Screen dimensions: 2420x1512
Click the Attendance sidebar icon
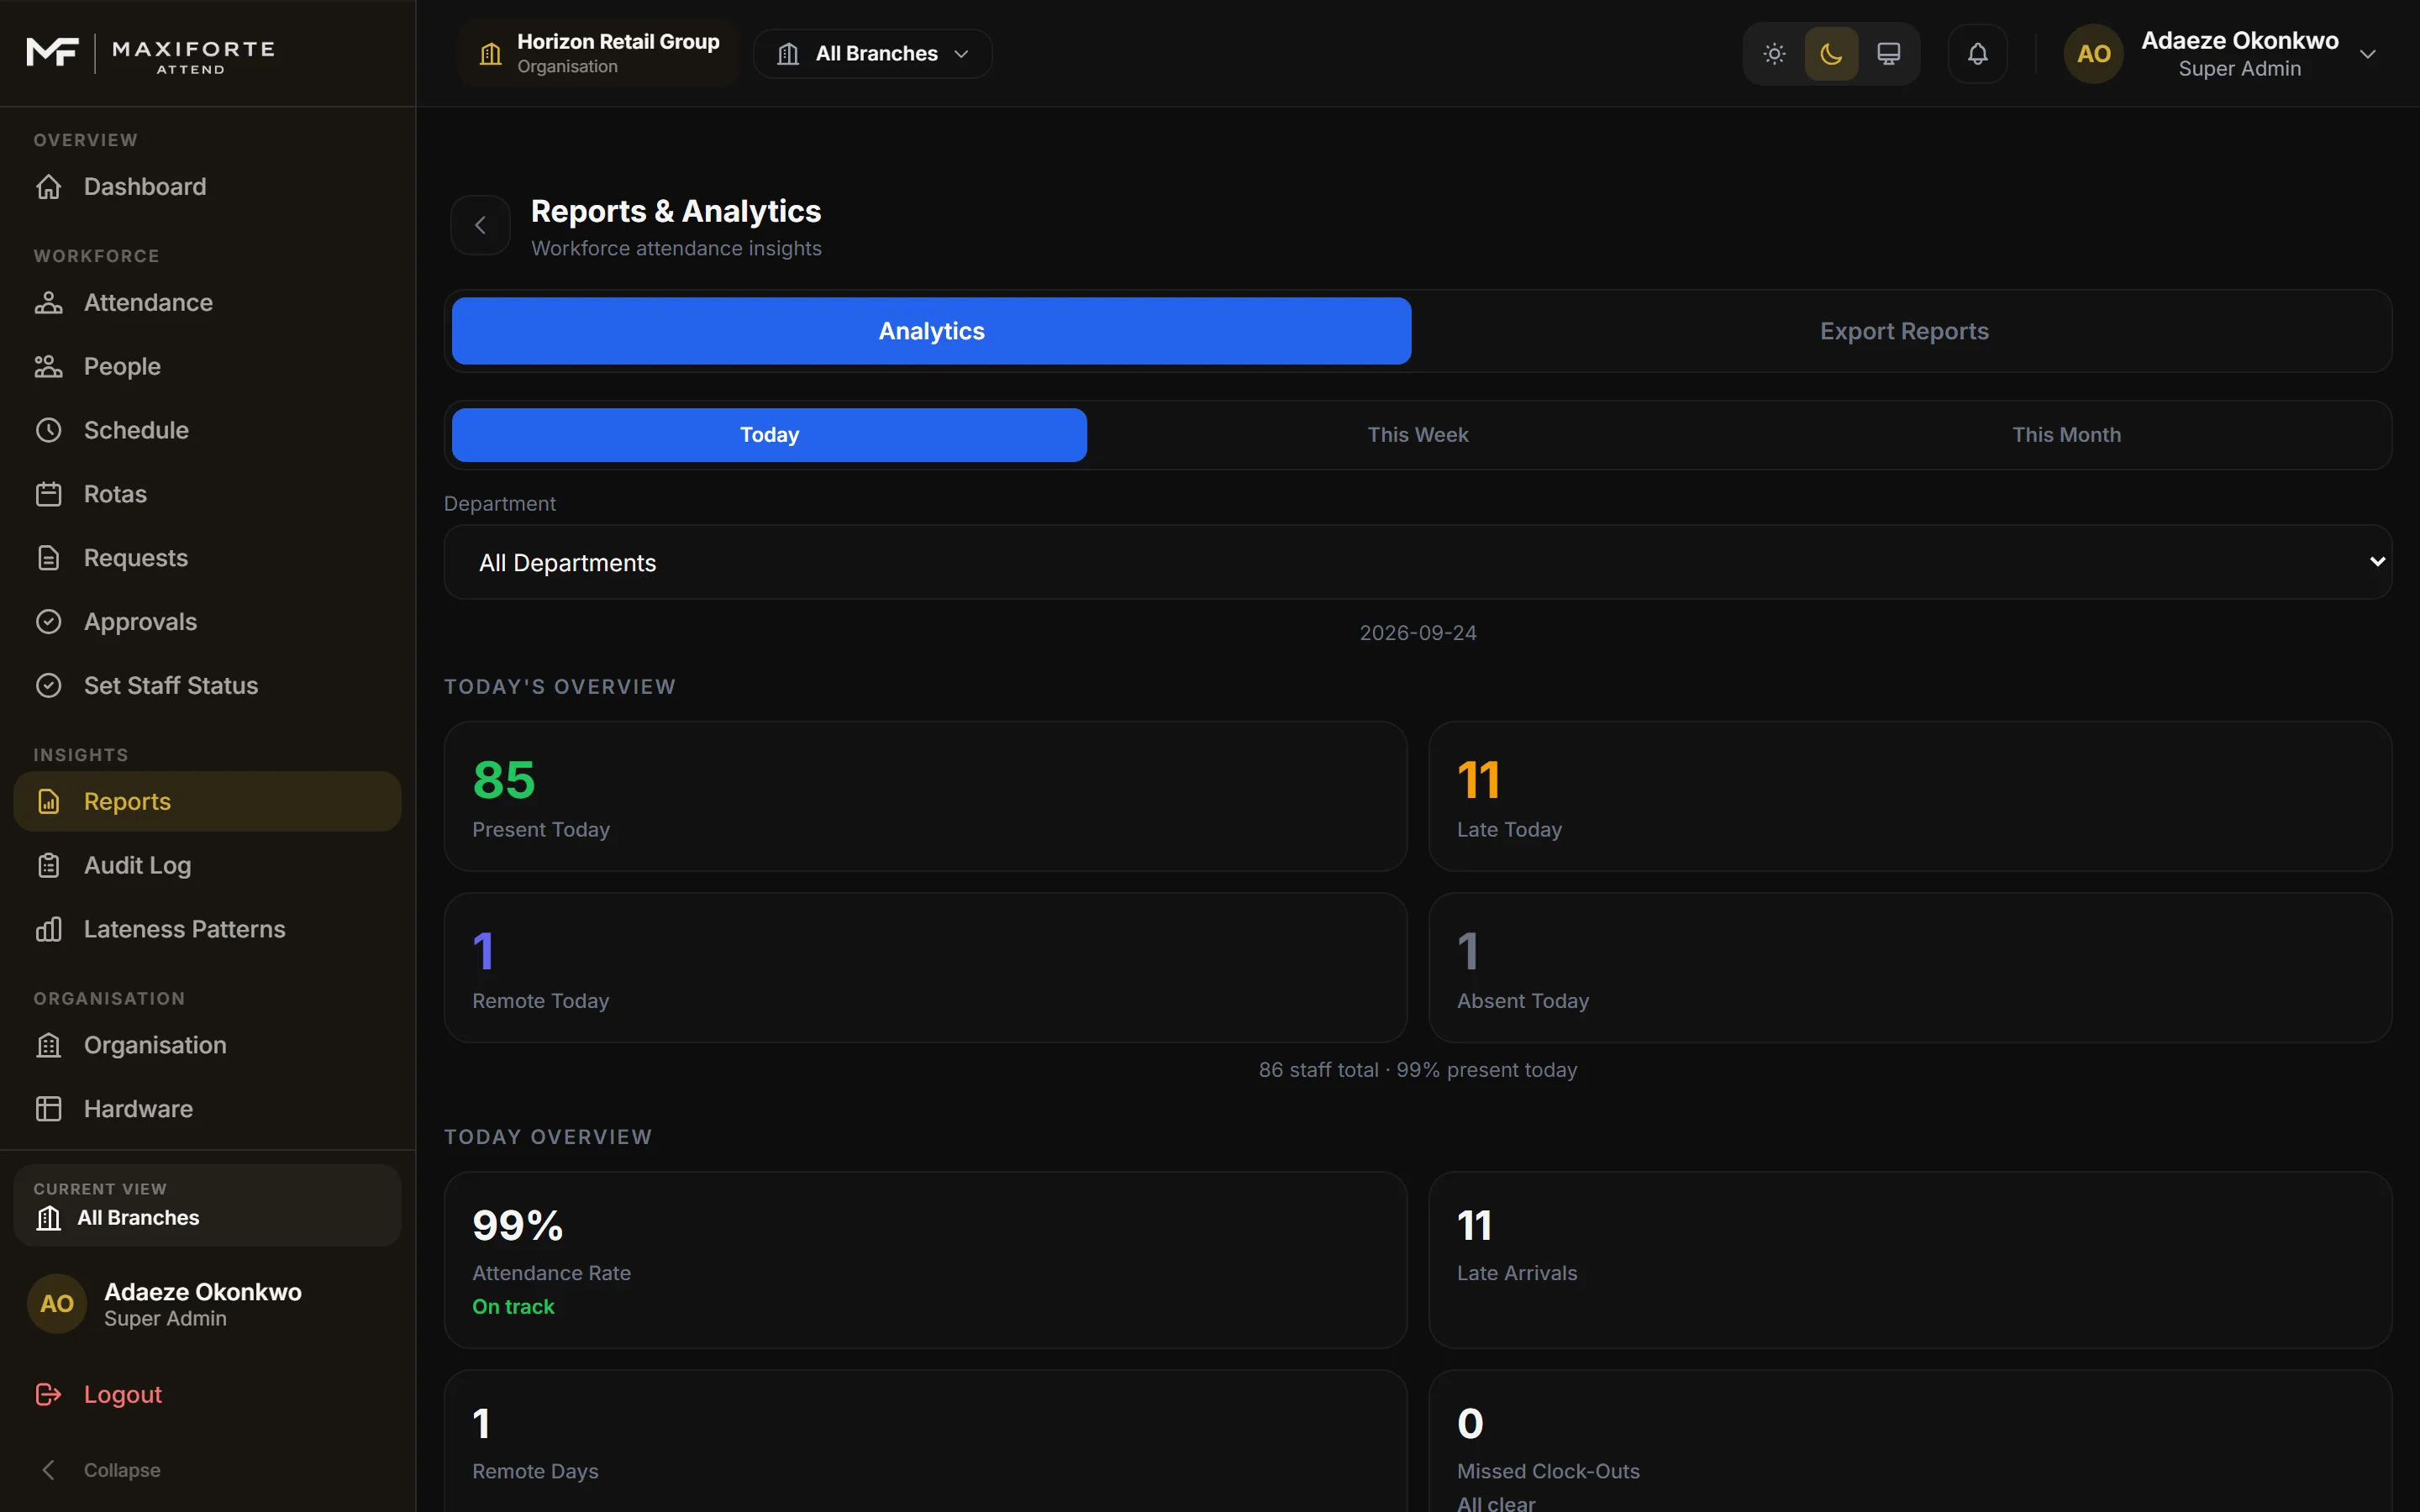click(x=49, y=303)
